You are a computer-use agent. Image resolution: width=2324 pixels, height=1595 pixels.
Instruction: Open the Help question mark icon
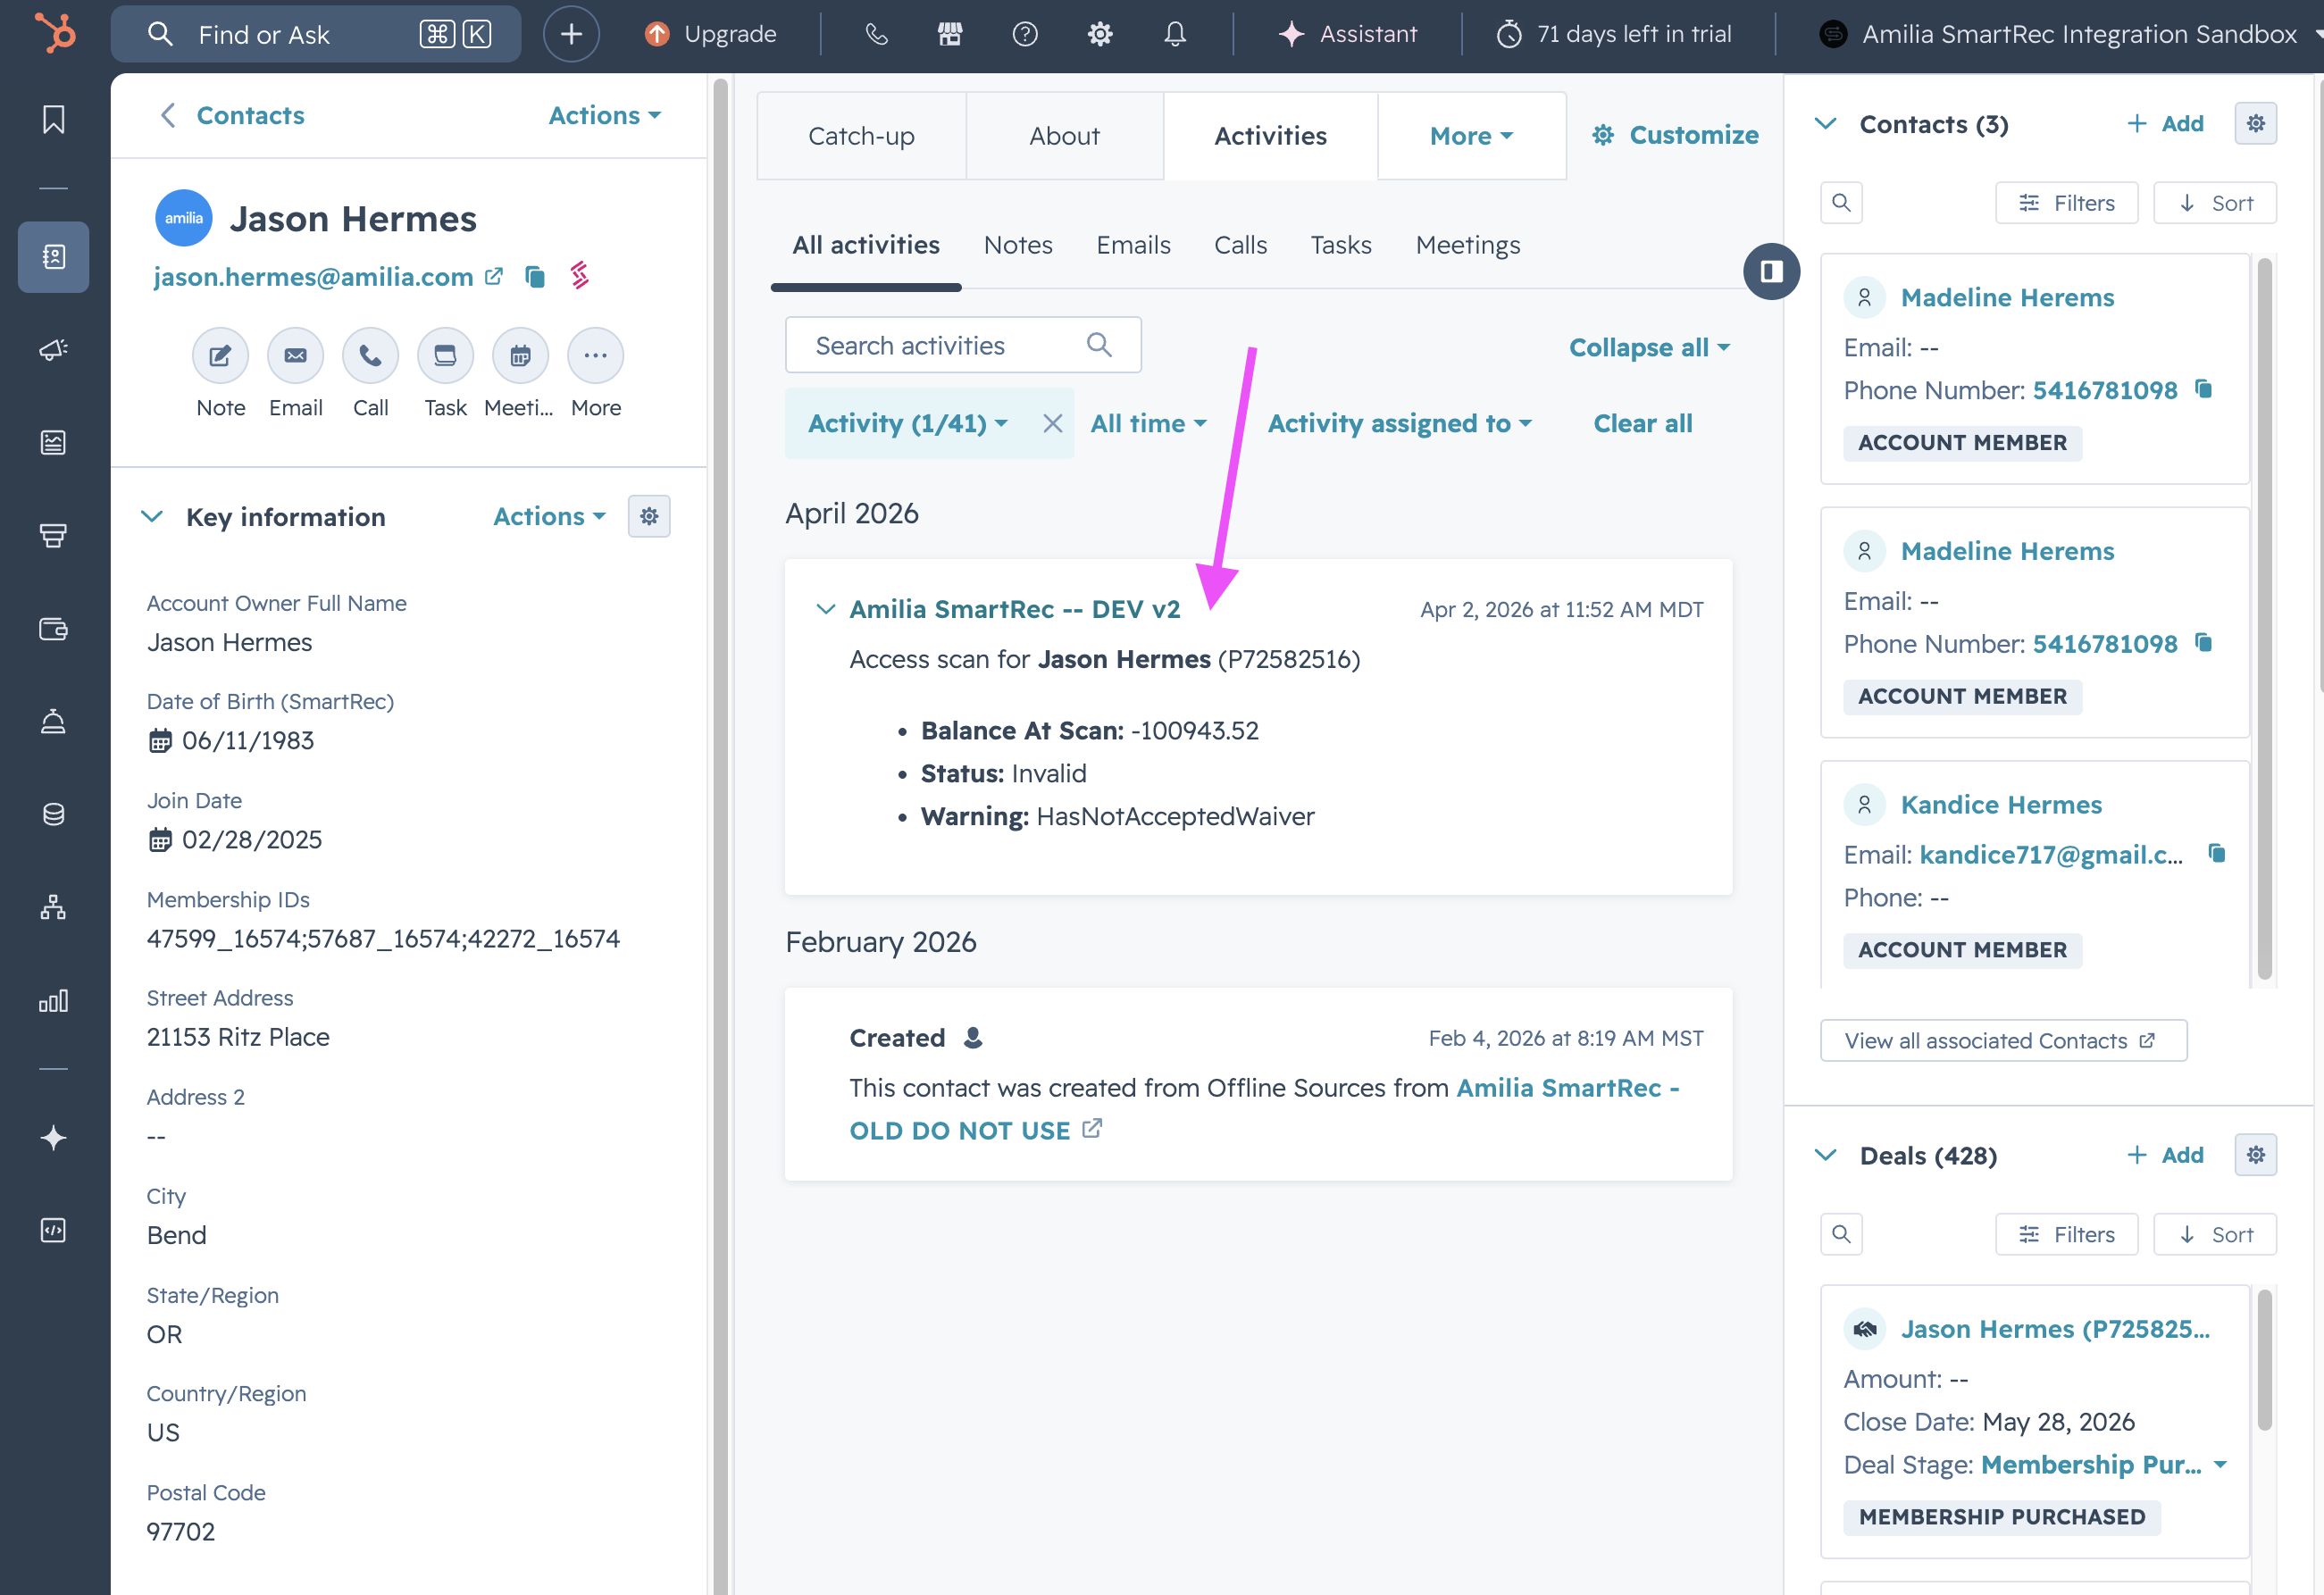1025,34
